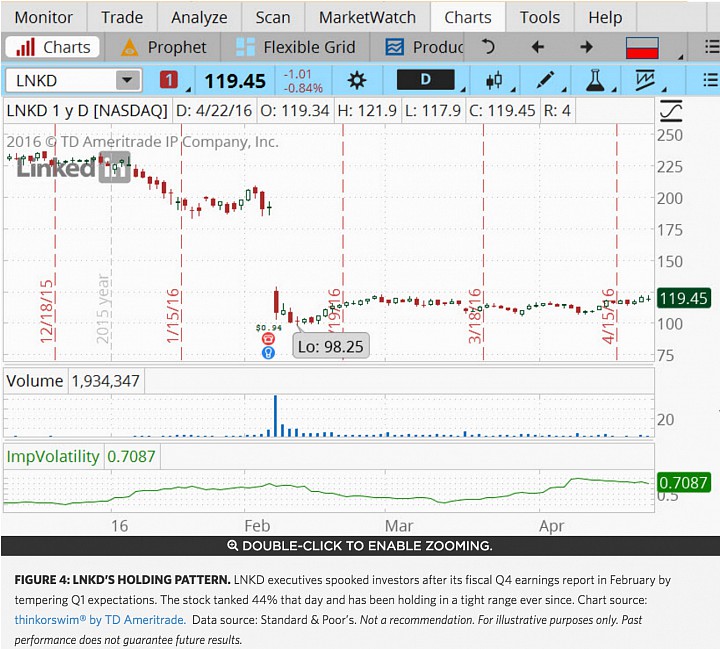Screen dimensions: 720x649
Task: Open the studies flask icon
Action: [595, 80]
